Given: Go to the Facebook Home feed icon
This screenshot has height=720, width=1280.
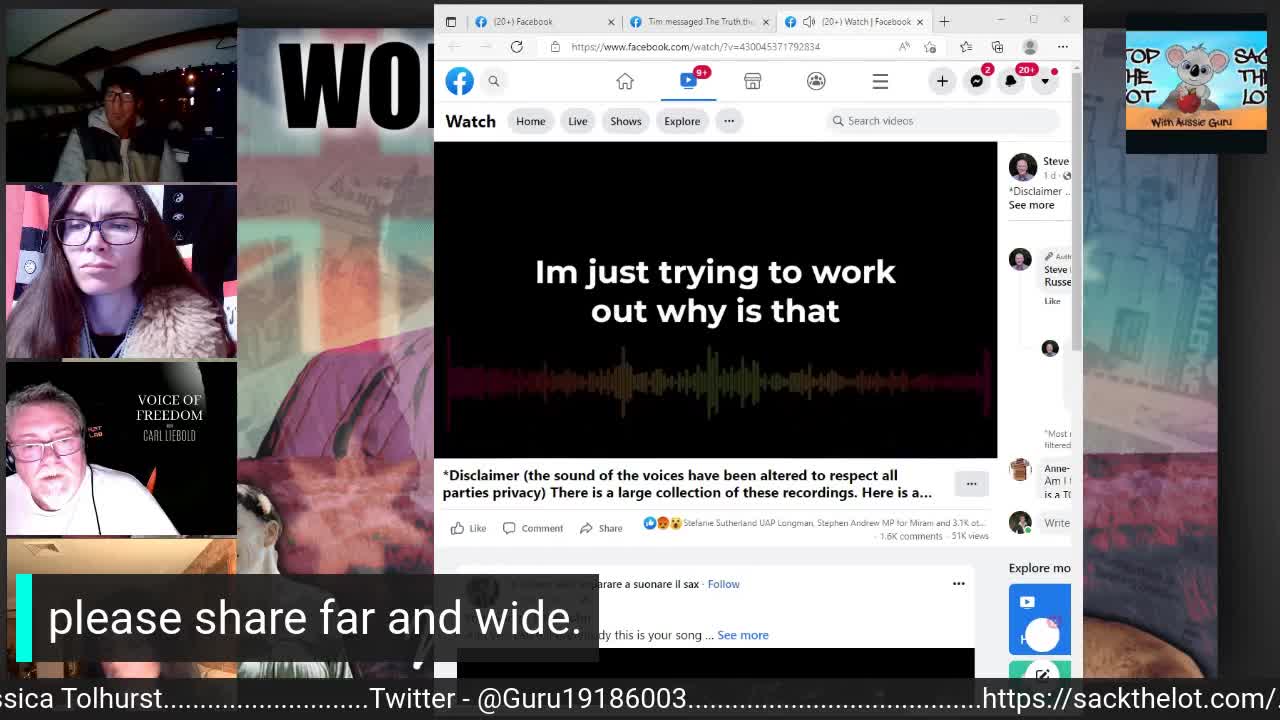Looking at the screenshot, I should click(625, 81).
